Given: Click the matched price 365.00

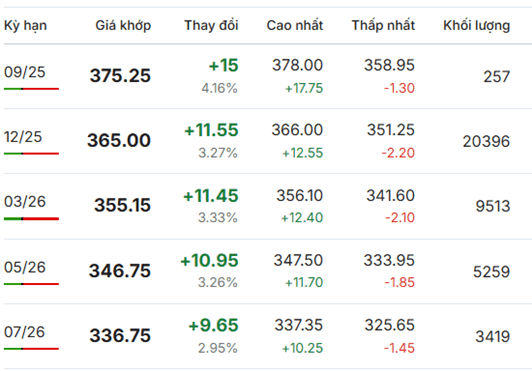Looking at the screenshot, I should [119, 141].
